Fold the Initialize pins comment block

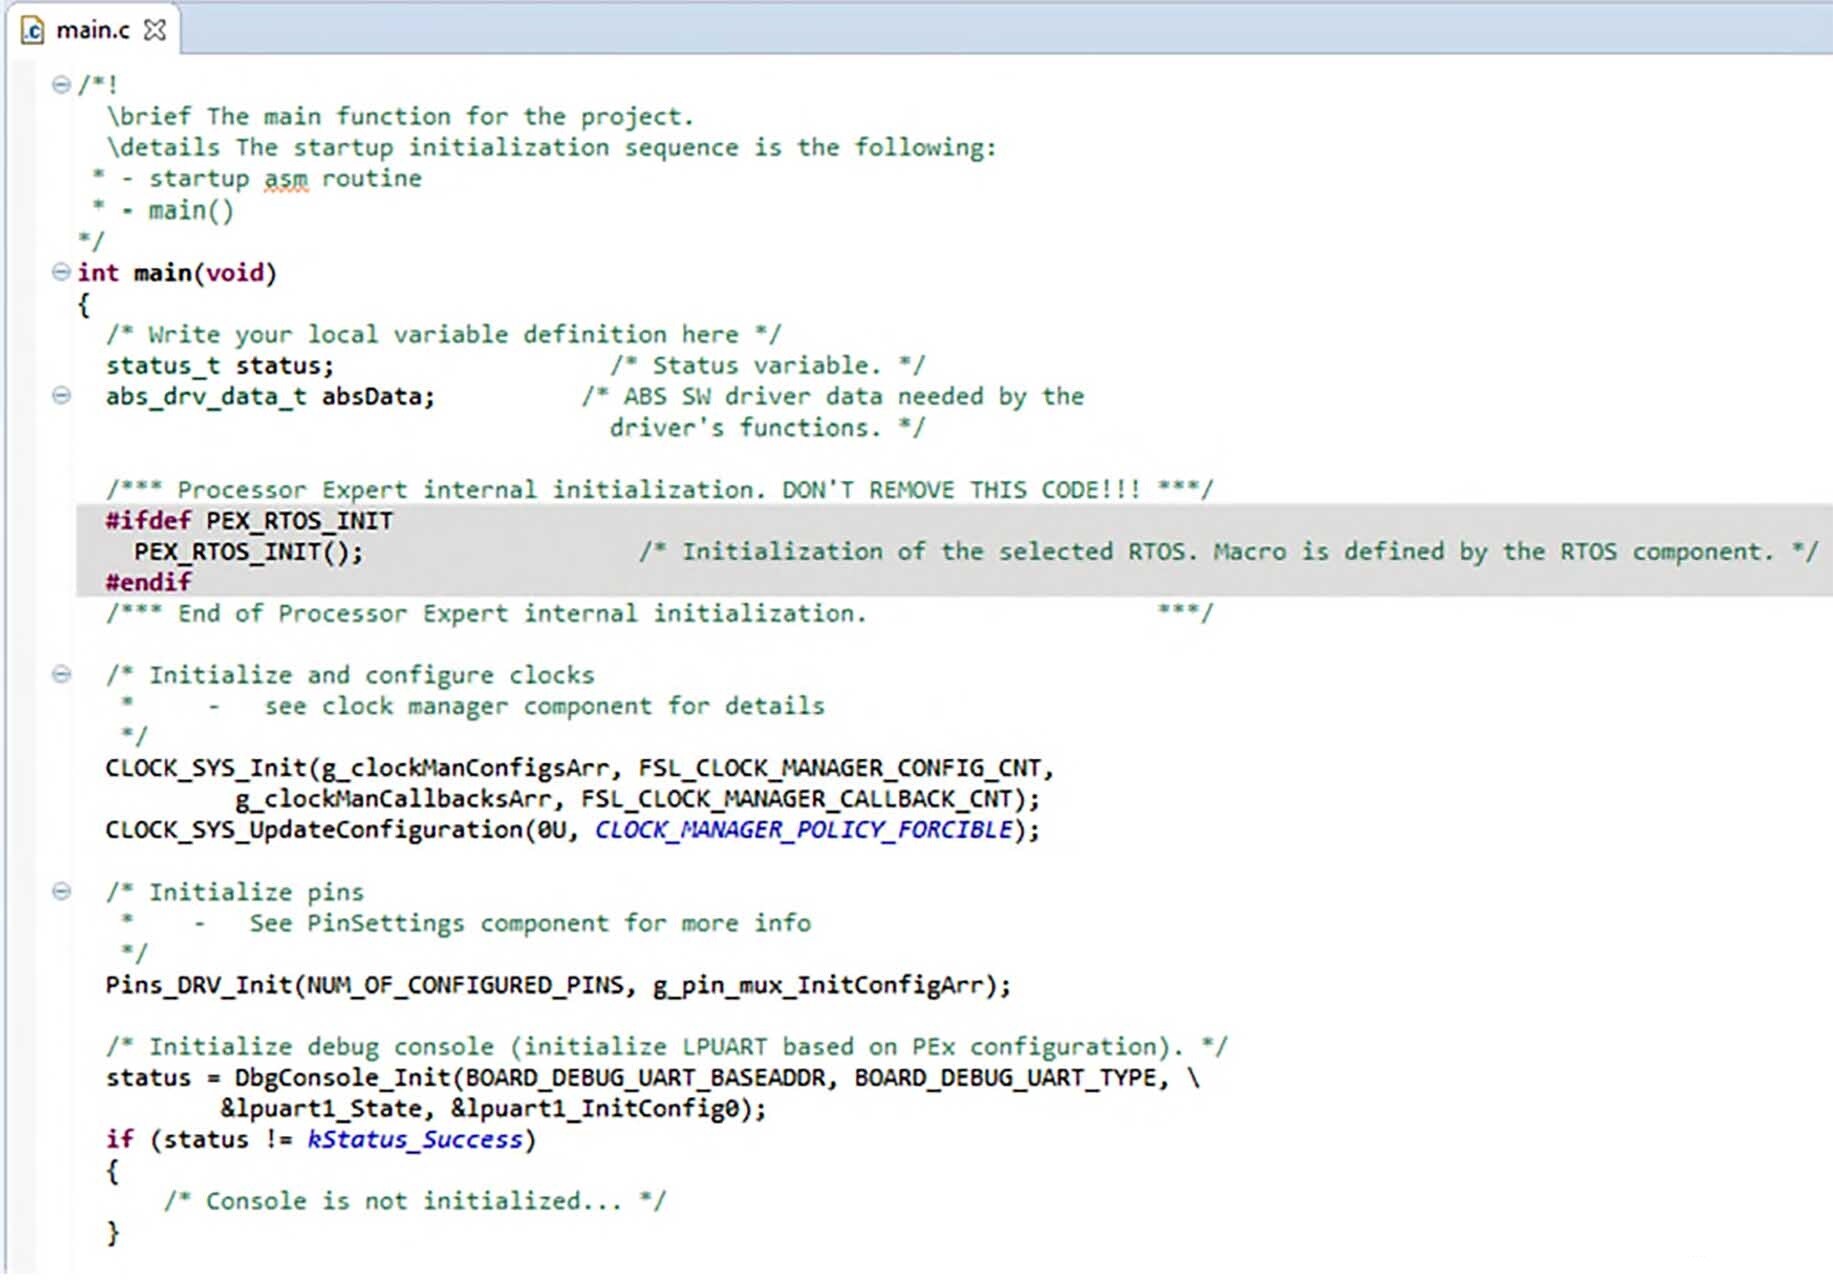click(x=61, y=891)
